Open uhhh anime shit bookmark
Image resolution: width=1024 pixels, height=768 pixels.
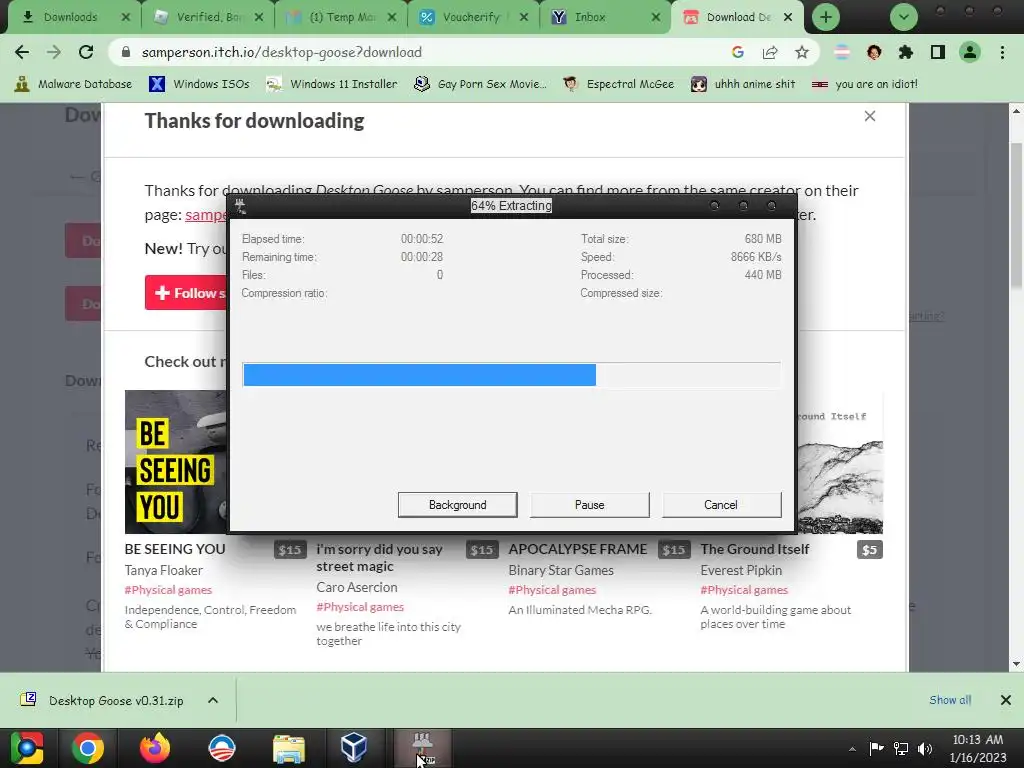tap(744, 84)
